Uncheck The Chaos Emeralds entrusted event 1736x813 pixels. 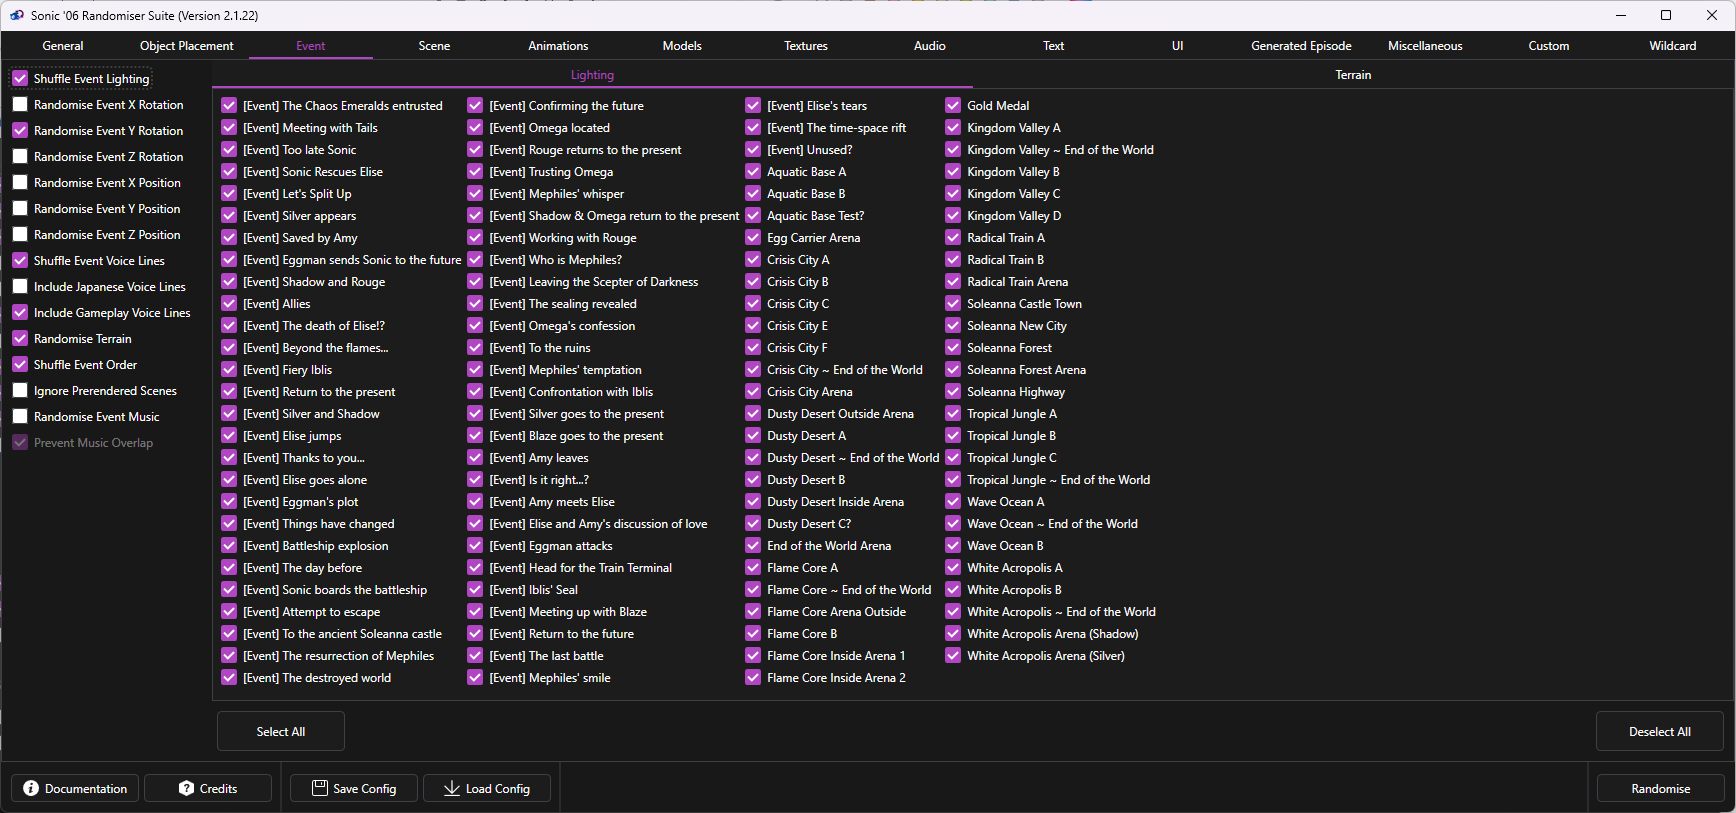pos(229,105)
